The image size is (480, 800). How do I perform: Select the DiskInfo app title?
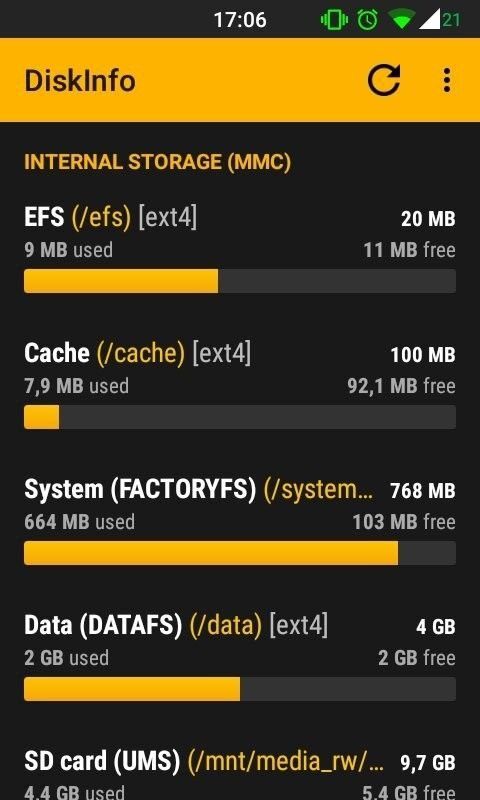pyautogui.click(x=80, y=81)
